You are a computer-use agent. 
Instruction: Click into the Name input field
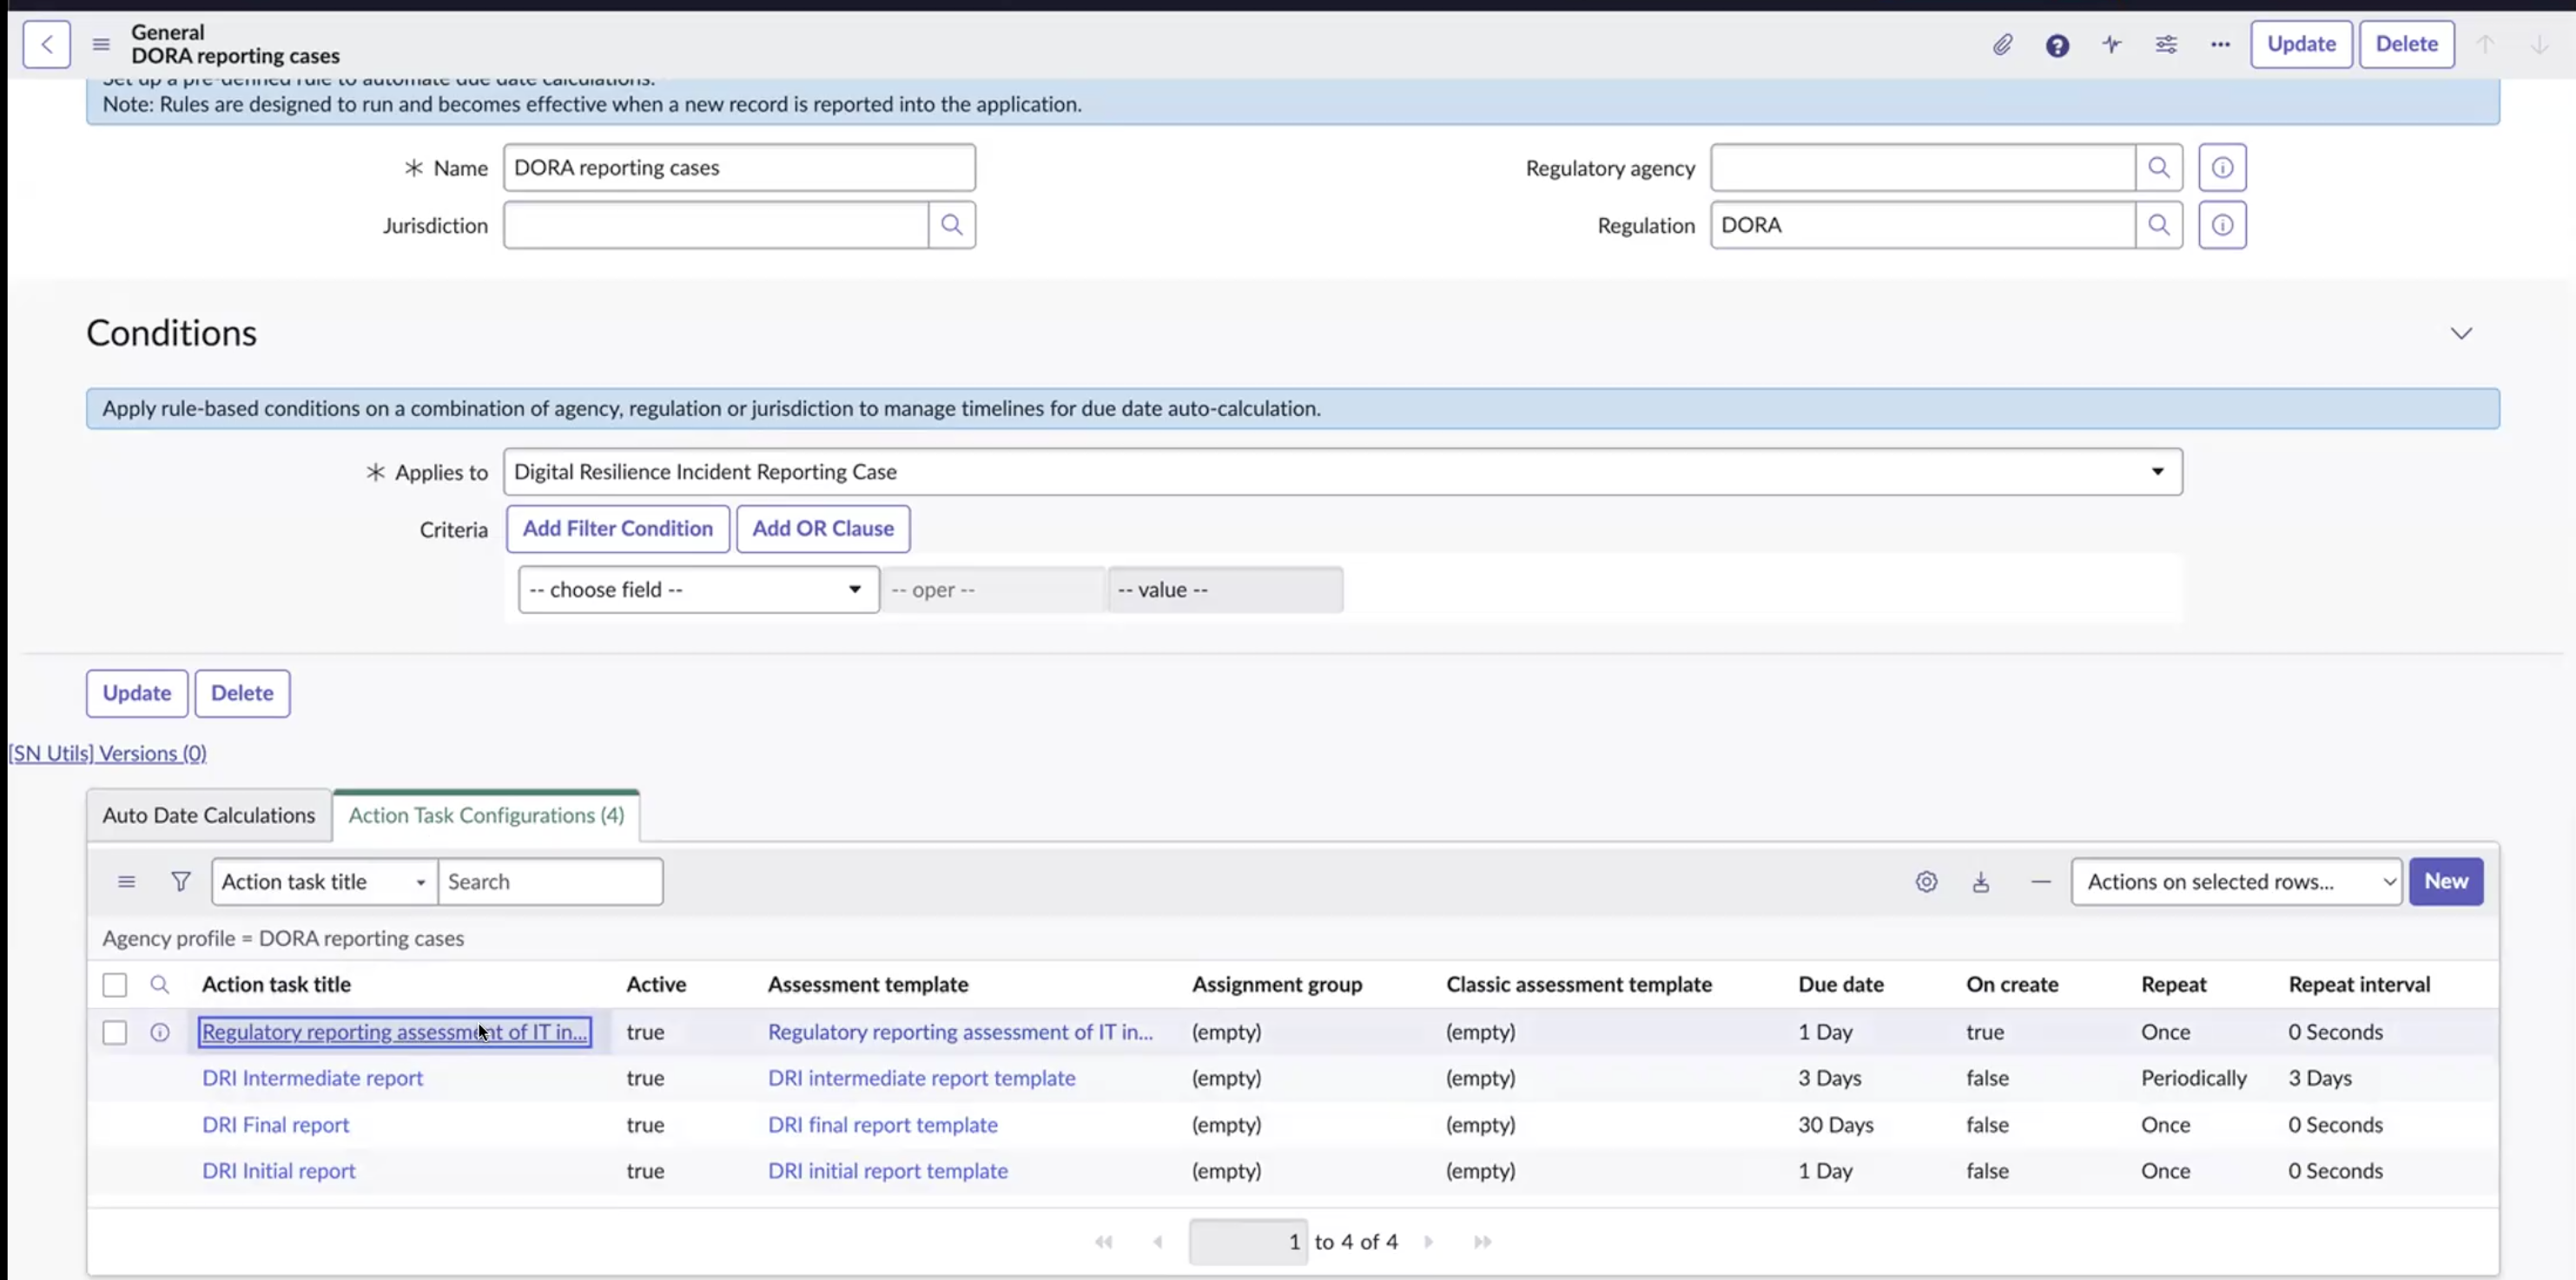coord(739,167)
